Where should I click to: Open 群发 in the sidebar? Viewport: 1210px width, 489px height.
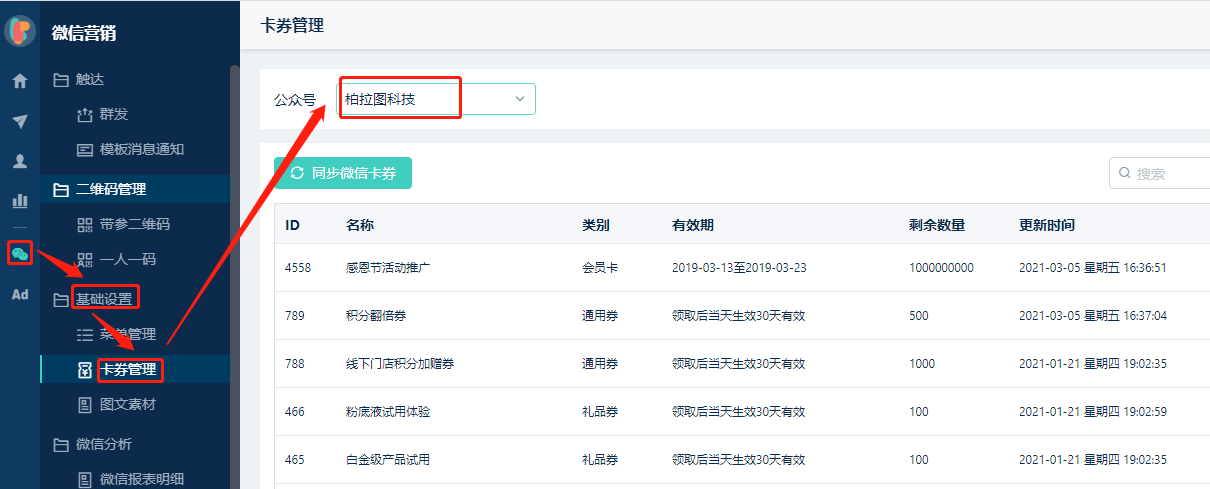point(114,115)
